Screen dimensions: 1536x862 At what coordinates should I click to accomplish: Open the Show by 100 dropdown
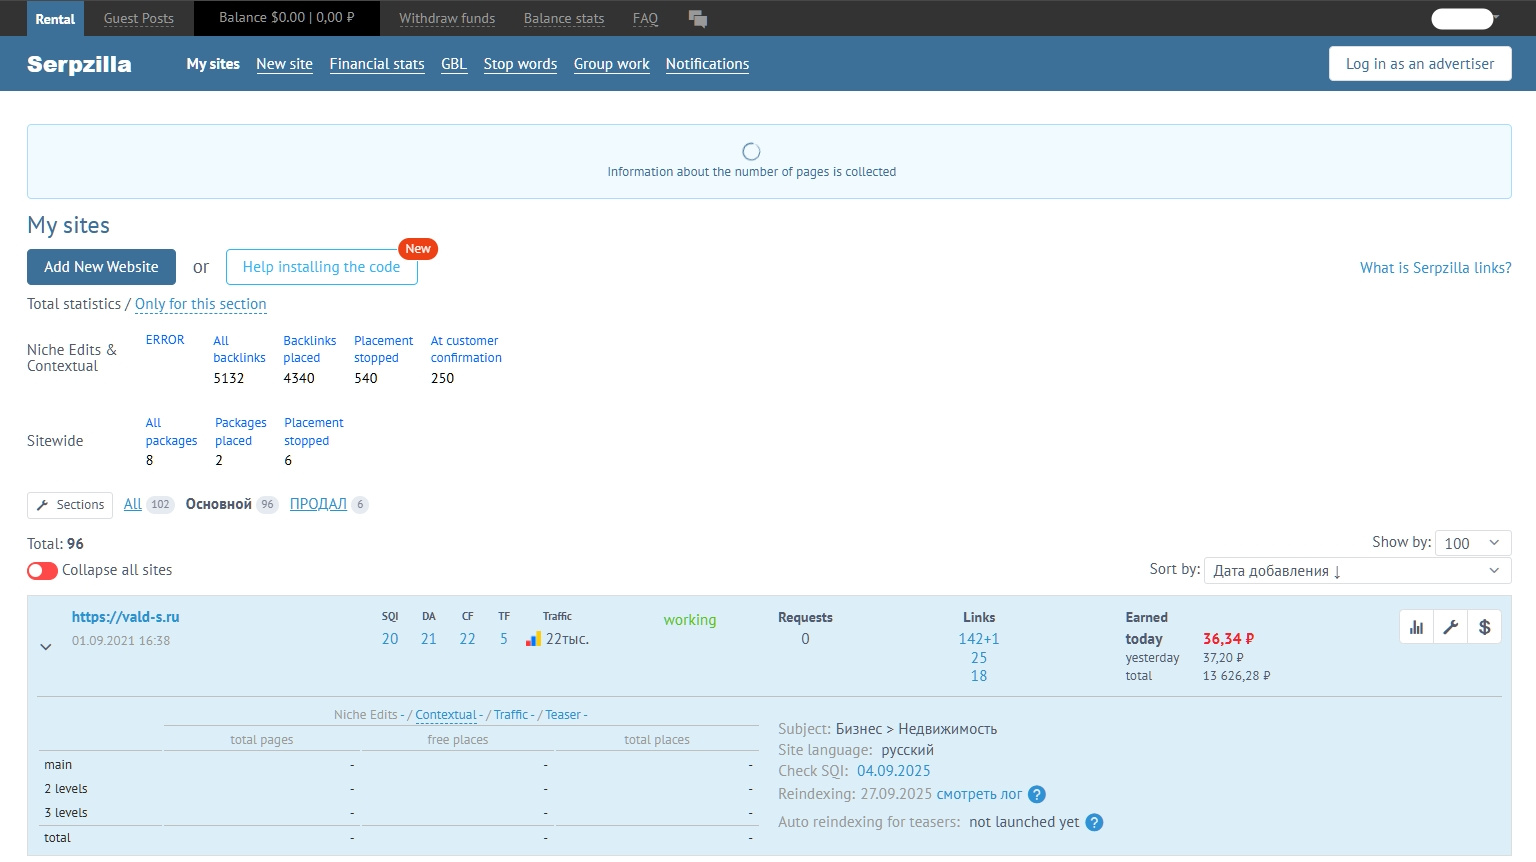point(1472,543)
